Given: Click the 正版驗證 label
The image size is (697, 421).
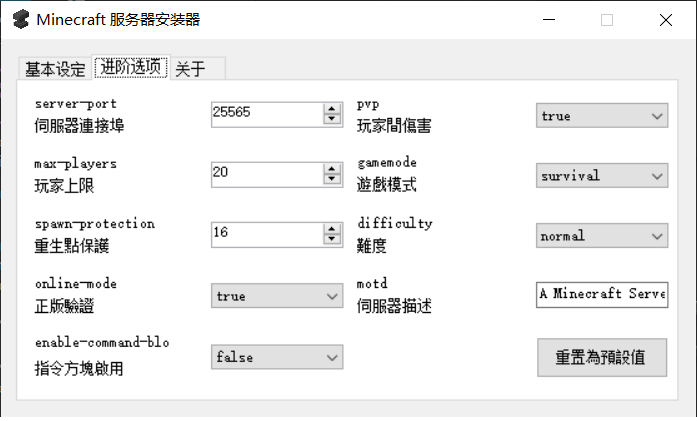Looking at the screenshot, I should [x=64, y=306].
